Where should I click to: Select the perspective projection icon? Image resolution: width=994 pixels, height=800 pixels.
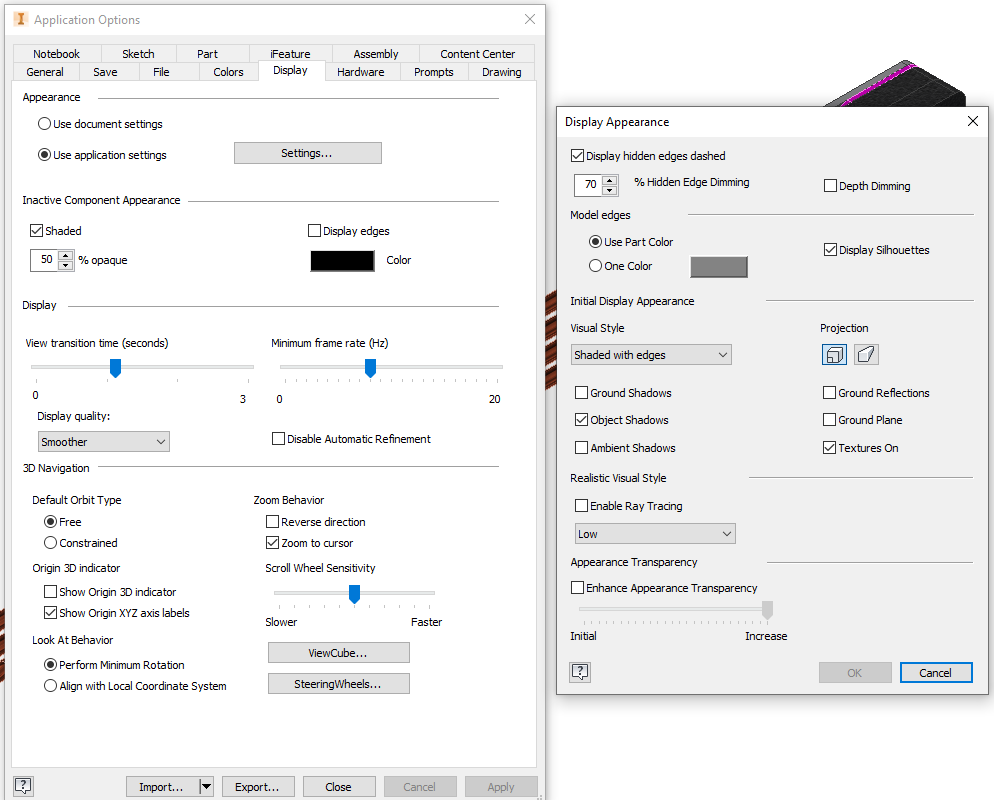coord(866,354)
